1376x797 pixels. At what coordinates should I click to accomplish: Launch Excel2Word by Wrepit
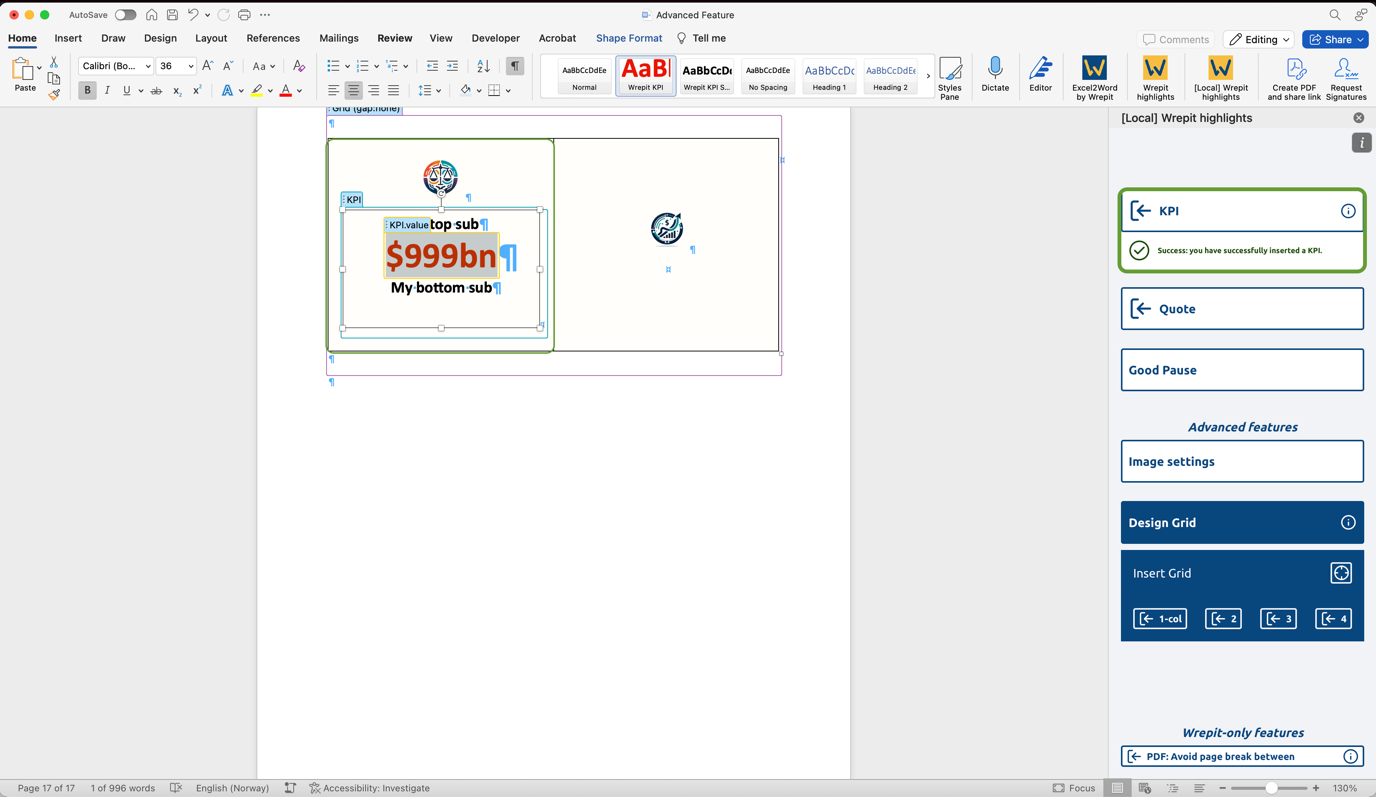tap(1094, 78)
